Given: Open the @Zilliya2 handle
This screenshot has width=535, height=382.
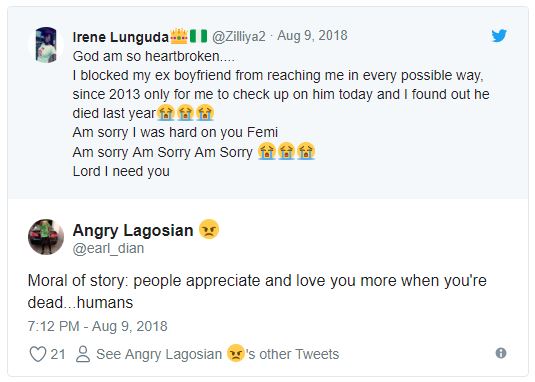Looking at the screenshot, I should click(238, 36).
